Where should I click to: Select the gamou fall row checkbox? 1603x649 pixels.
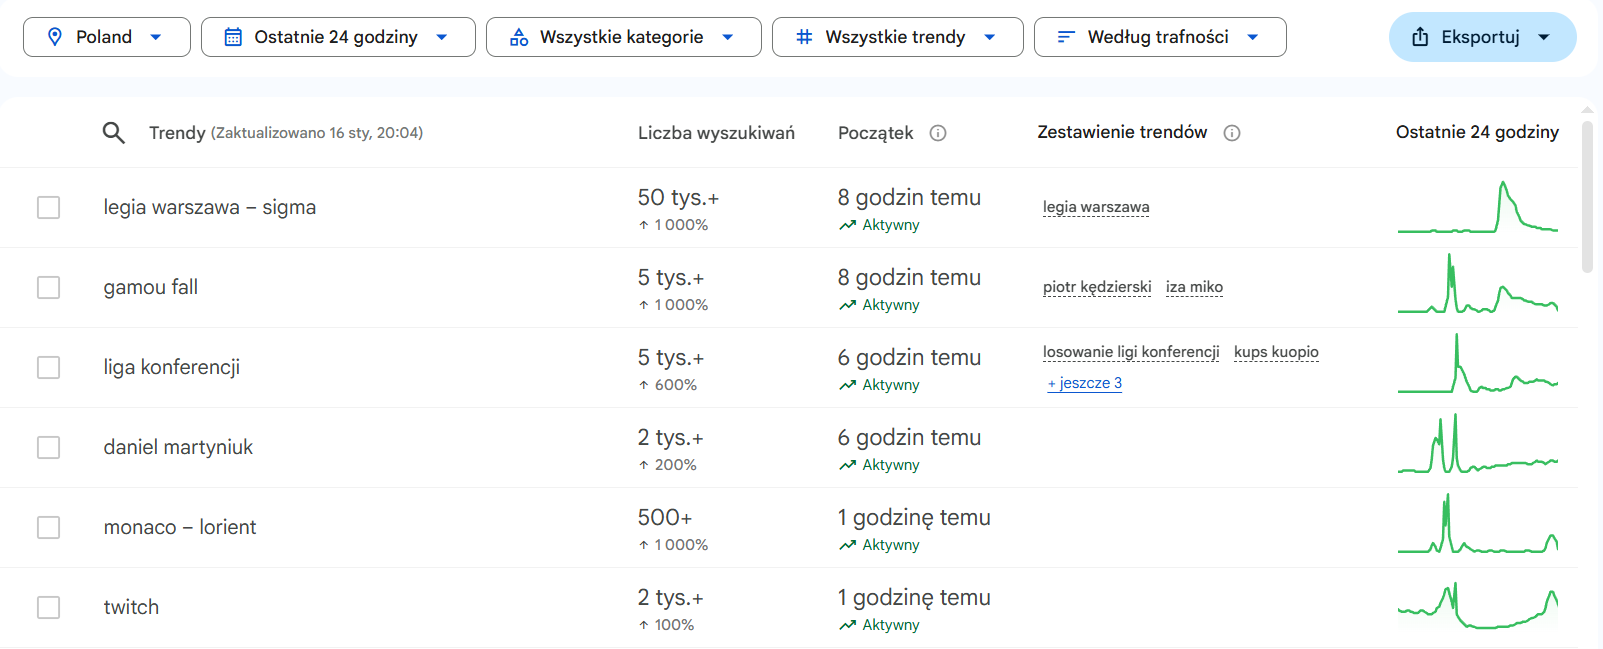click(48, 287)
